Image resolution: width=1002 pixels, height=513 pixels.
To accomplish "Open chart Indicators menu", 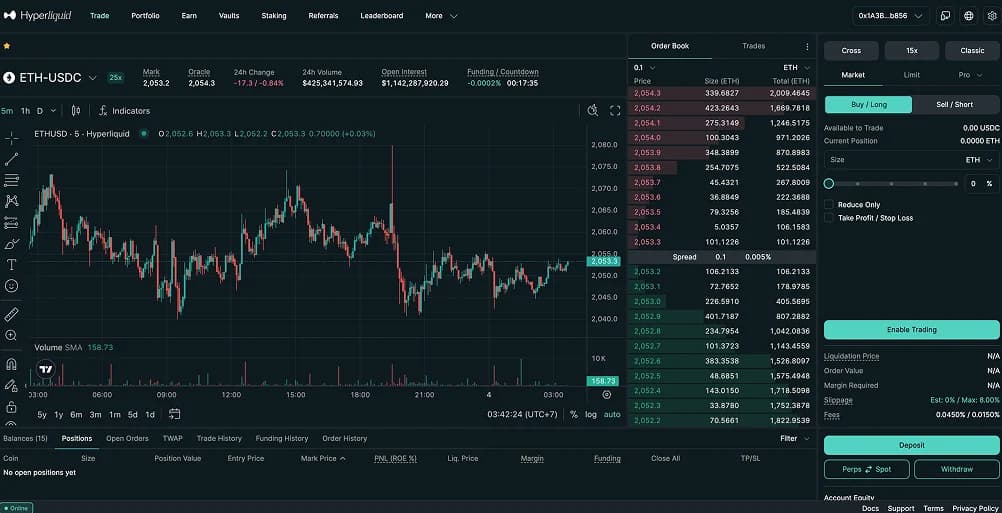I will click(x=124, y=111).
